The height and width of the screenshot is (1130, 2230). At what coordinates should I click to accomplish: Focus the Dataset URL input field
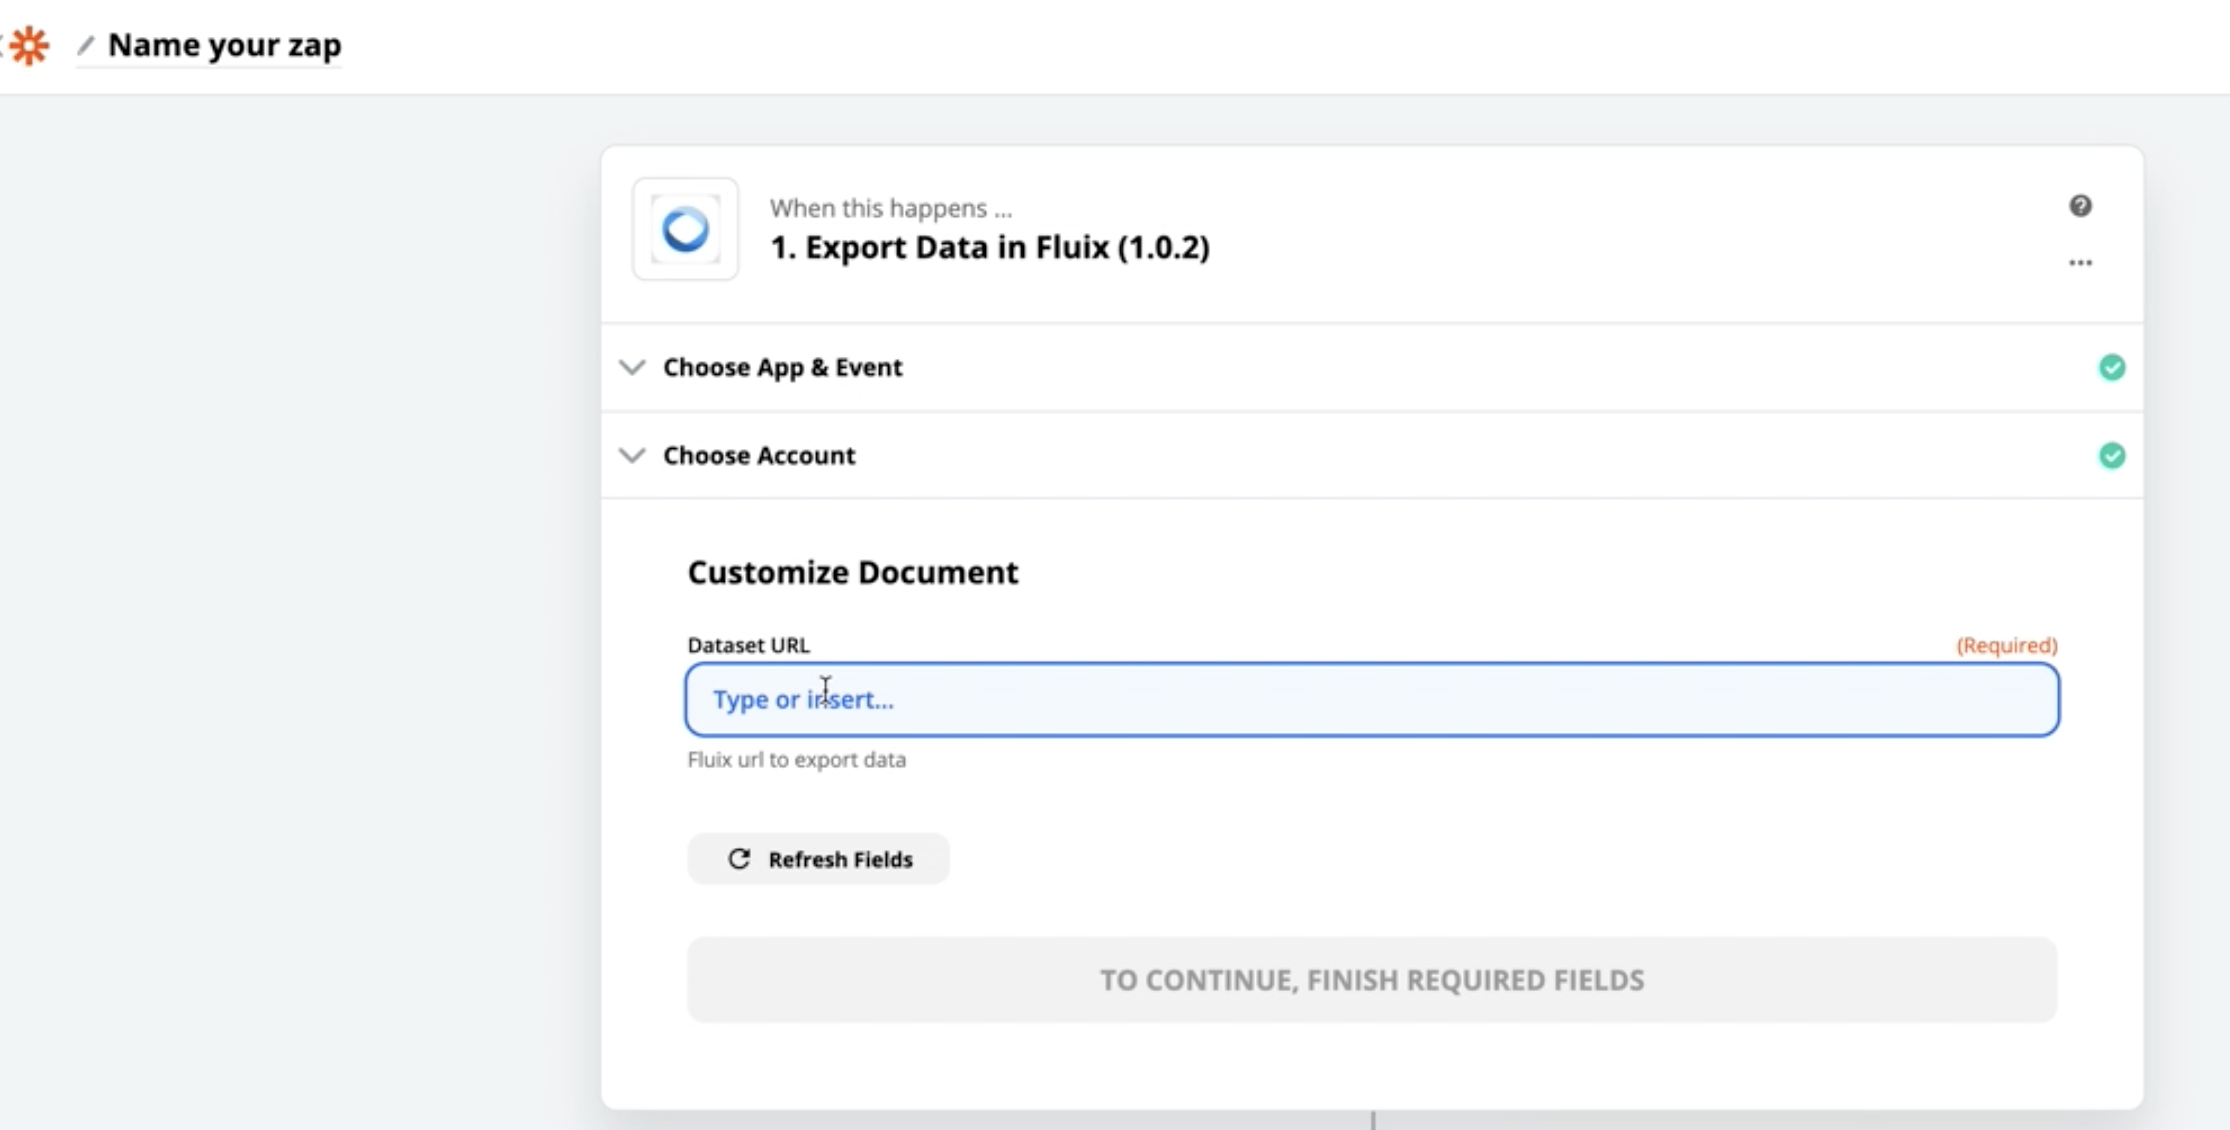point(1371,700)
